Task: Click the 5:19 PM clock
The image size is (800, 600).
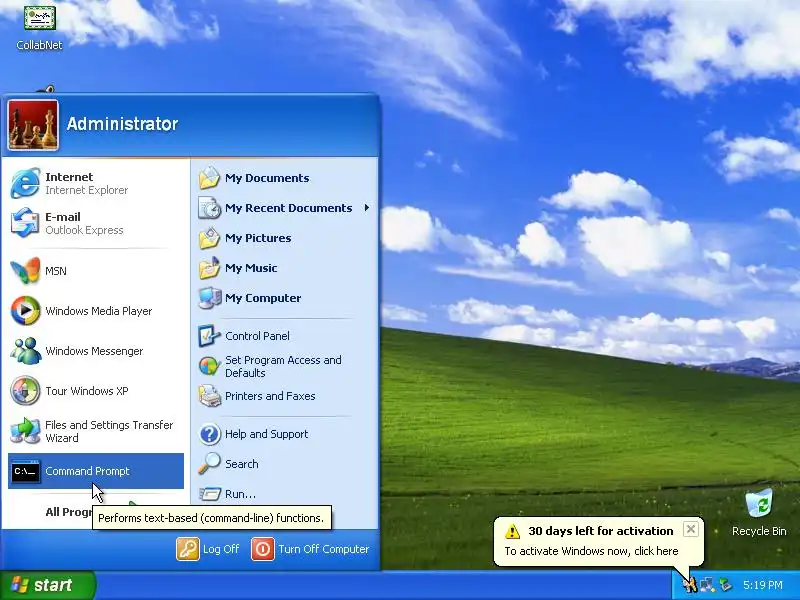Action: pyautogui.click(x=763, y=585)
